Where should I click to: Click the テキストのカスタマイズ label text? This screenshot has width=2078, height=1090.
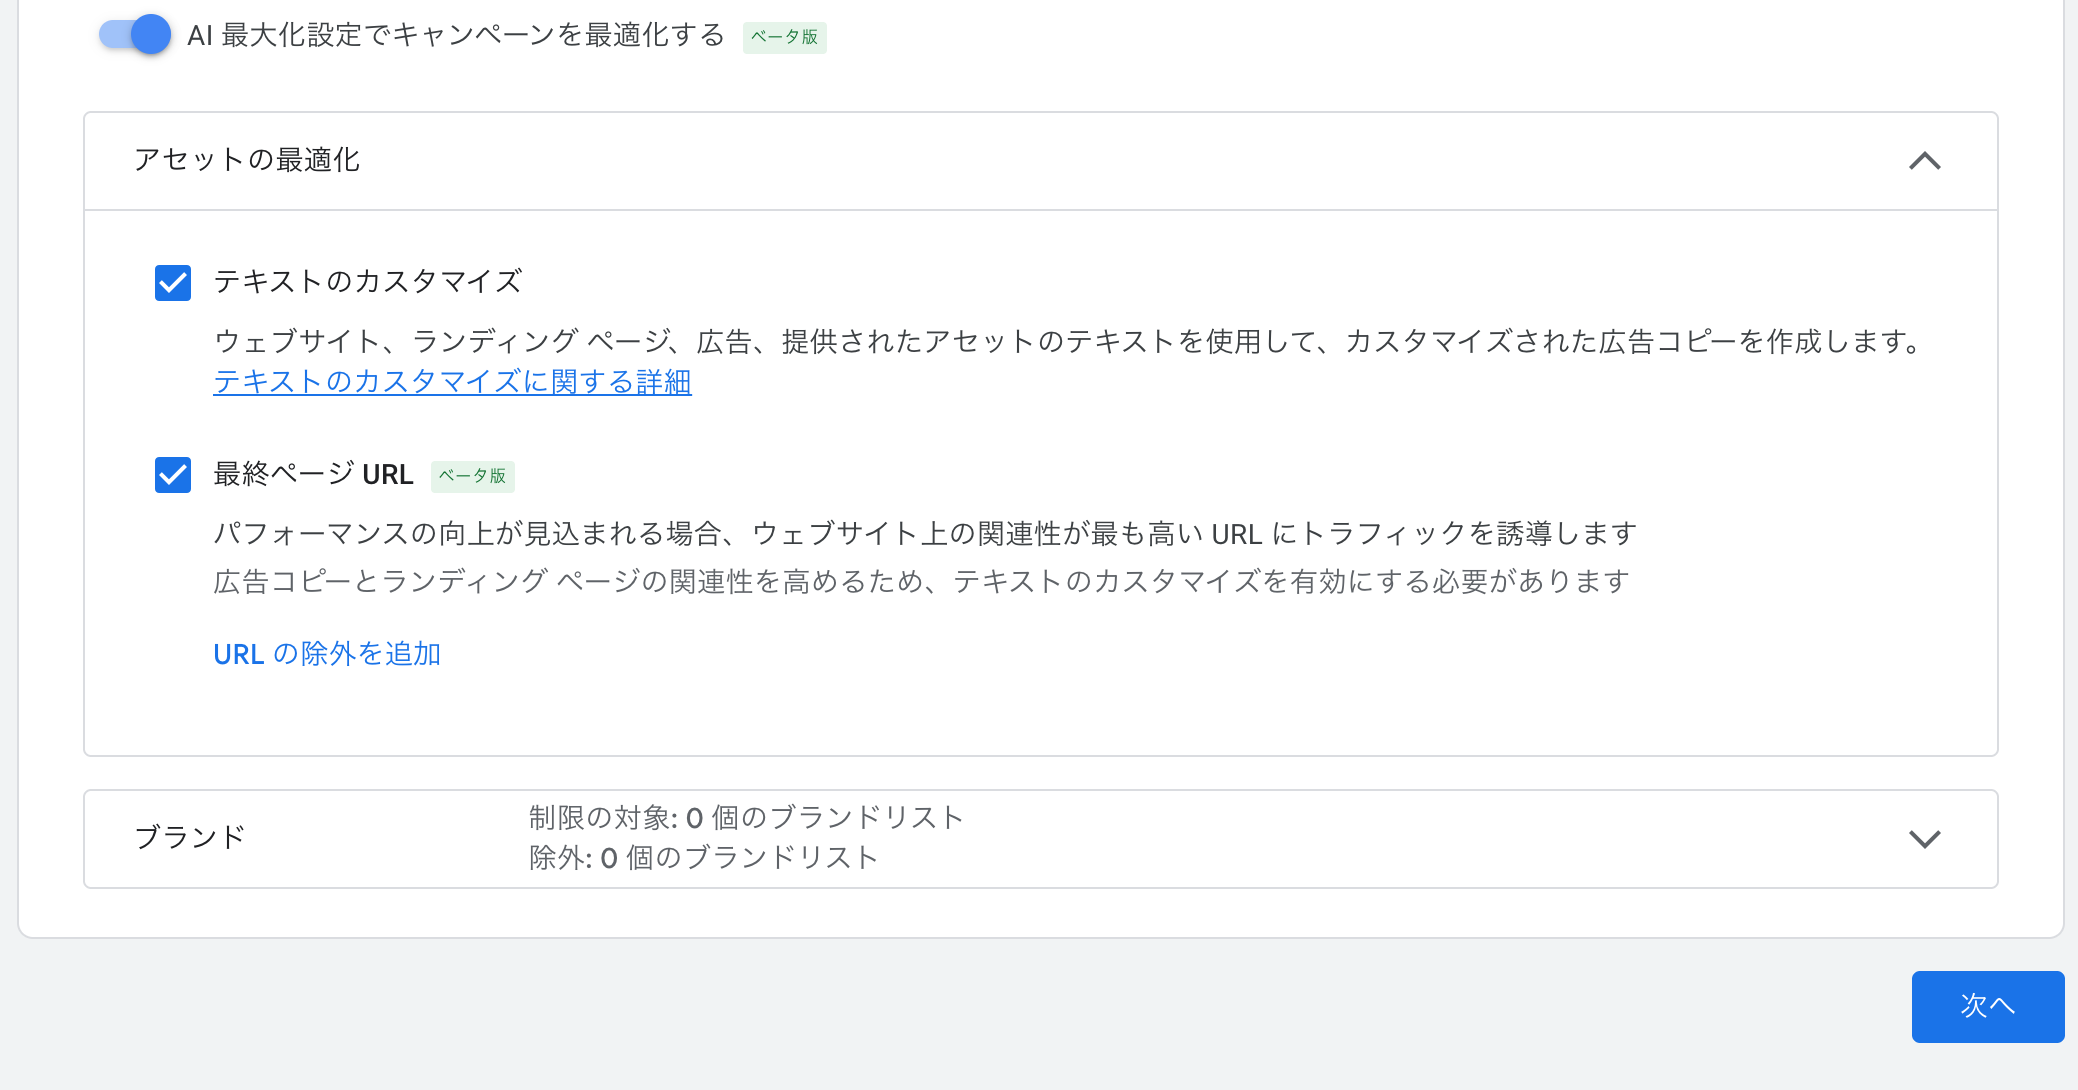coord(368,282)
